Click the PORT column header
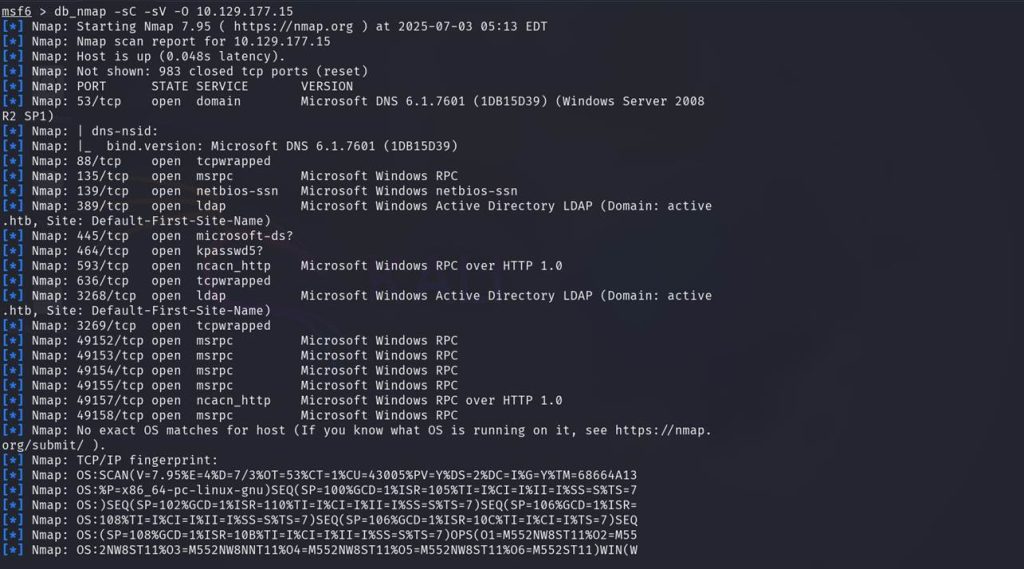This screenshot has height=569, width=1024. (x=91, y=86)
